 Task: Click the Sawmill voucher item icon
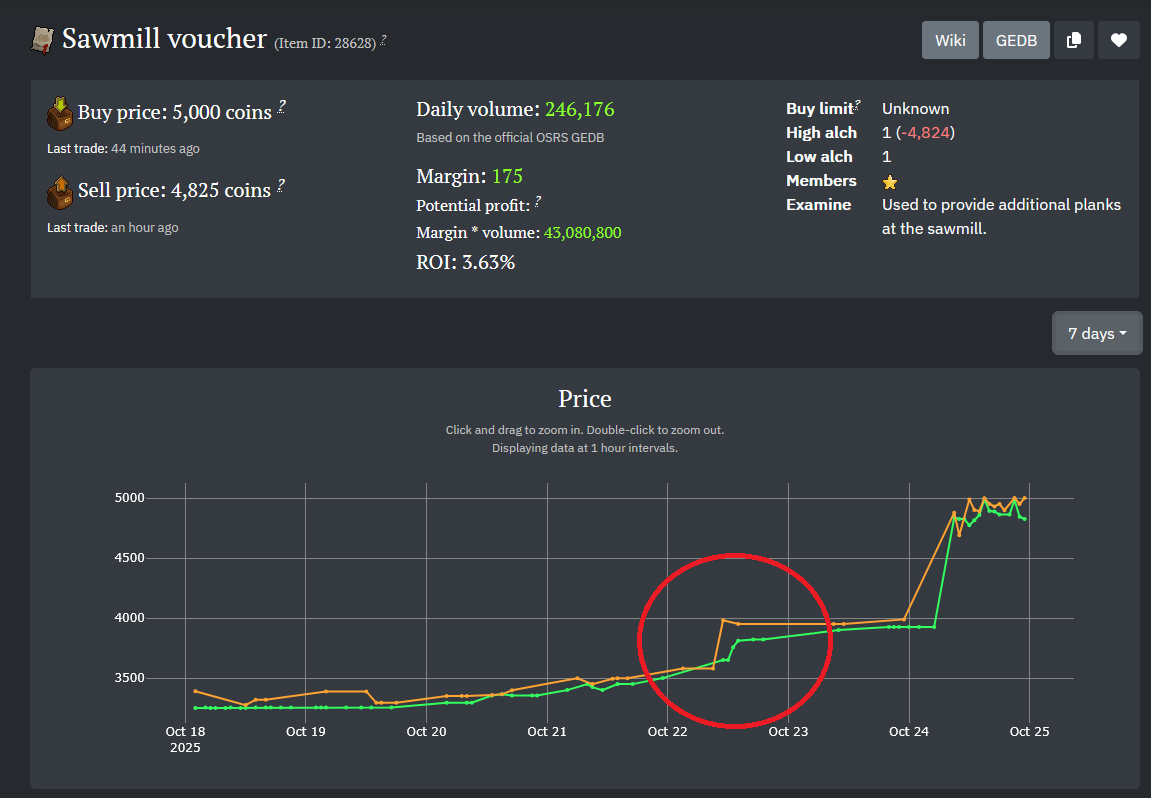[x=43, y=40]
